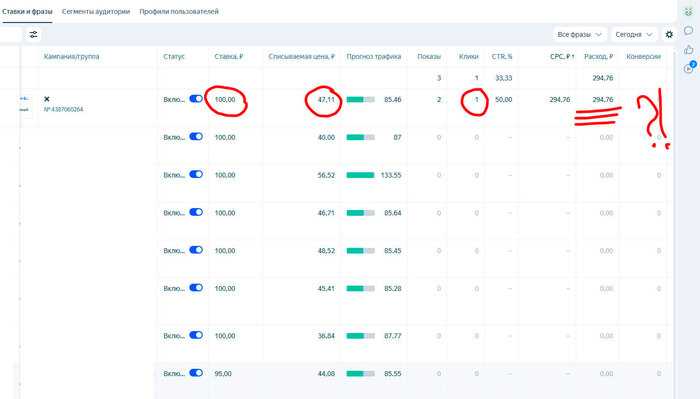Turn off the toggle in the 56,52 row

tap(196, 175)
